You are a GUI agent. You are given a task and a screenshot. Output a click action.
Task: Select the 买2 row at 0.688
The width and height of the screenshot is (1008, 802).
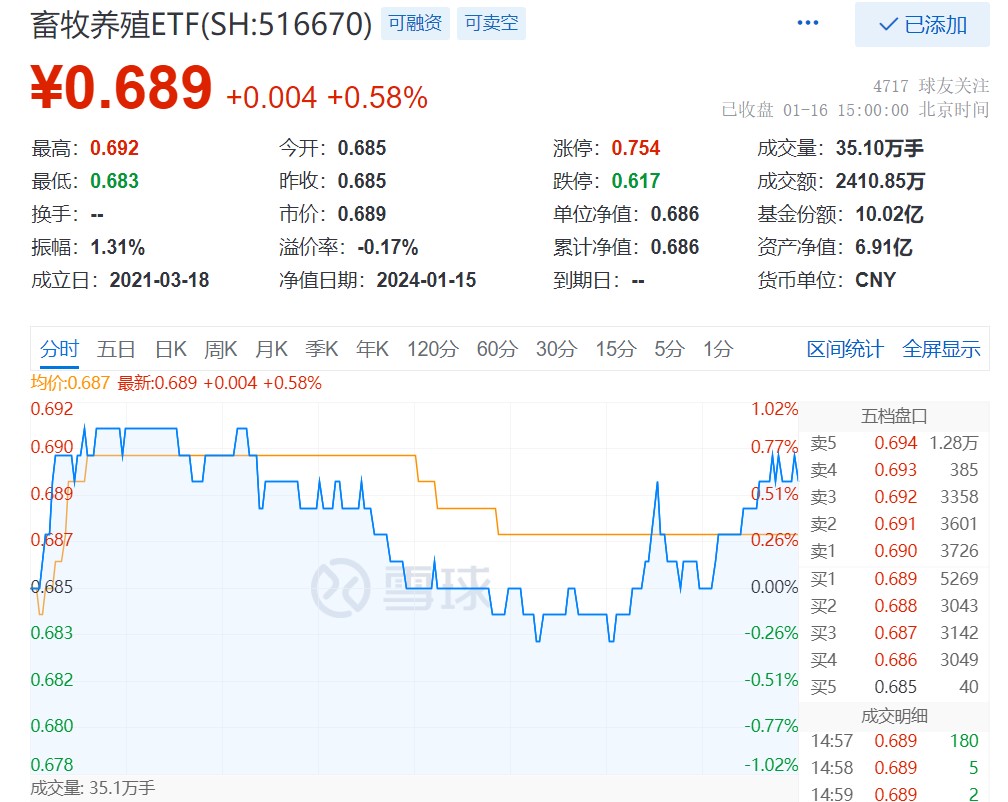point(894,606)
